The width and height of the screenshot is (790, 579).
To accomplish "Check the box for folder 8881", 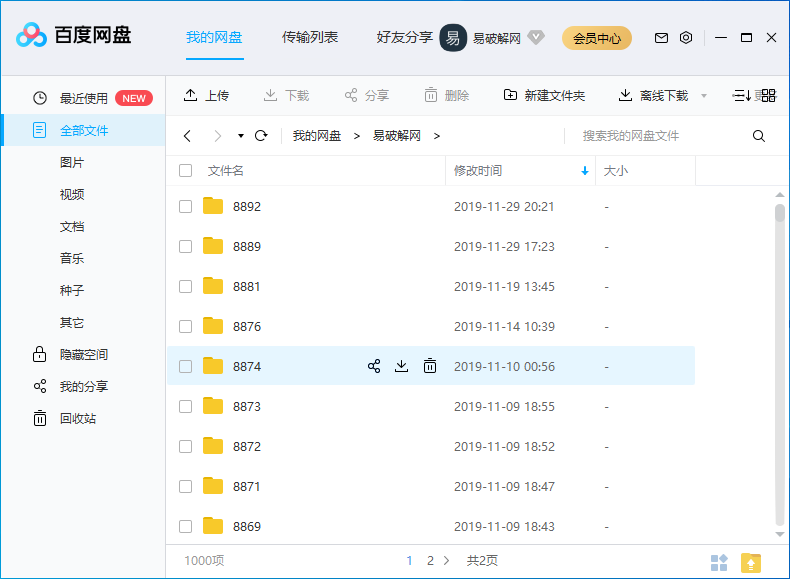I will [x=185, y=286].
